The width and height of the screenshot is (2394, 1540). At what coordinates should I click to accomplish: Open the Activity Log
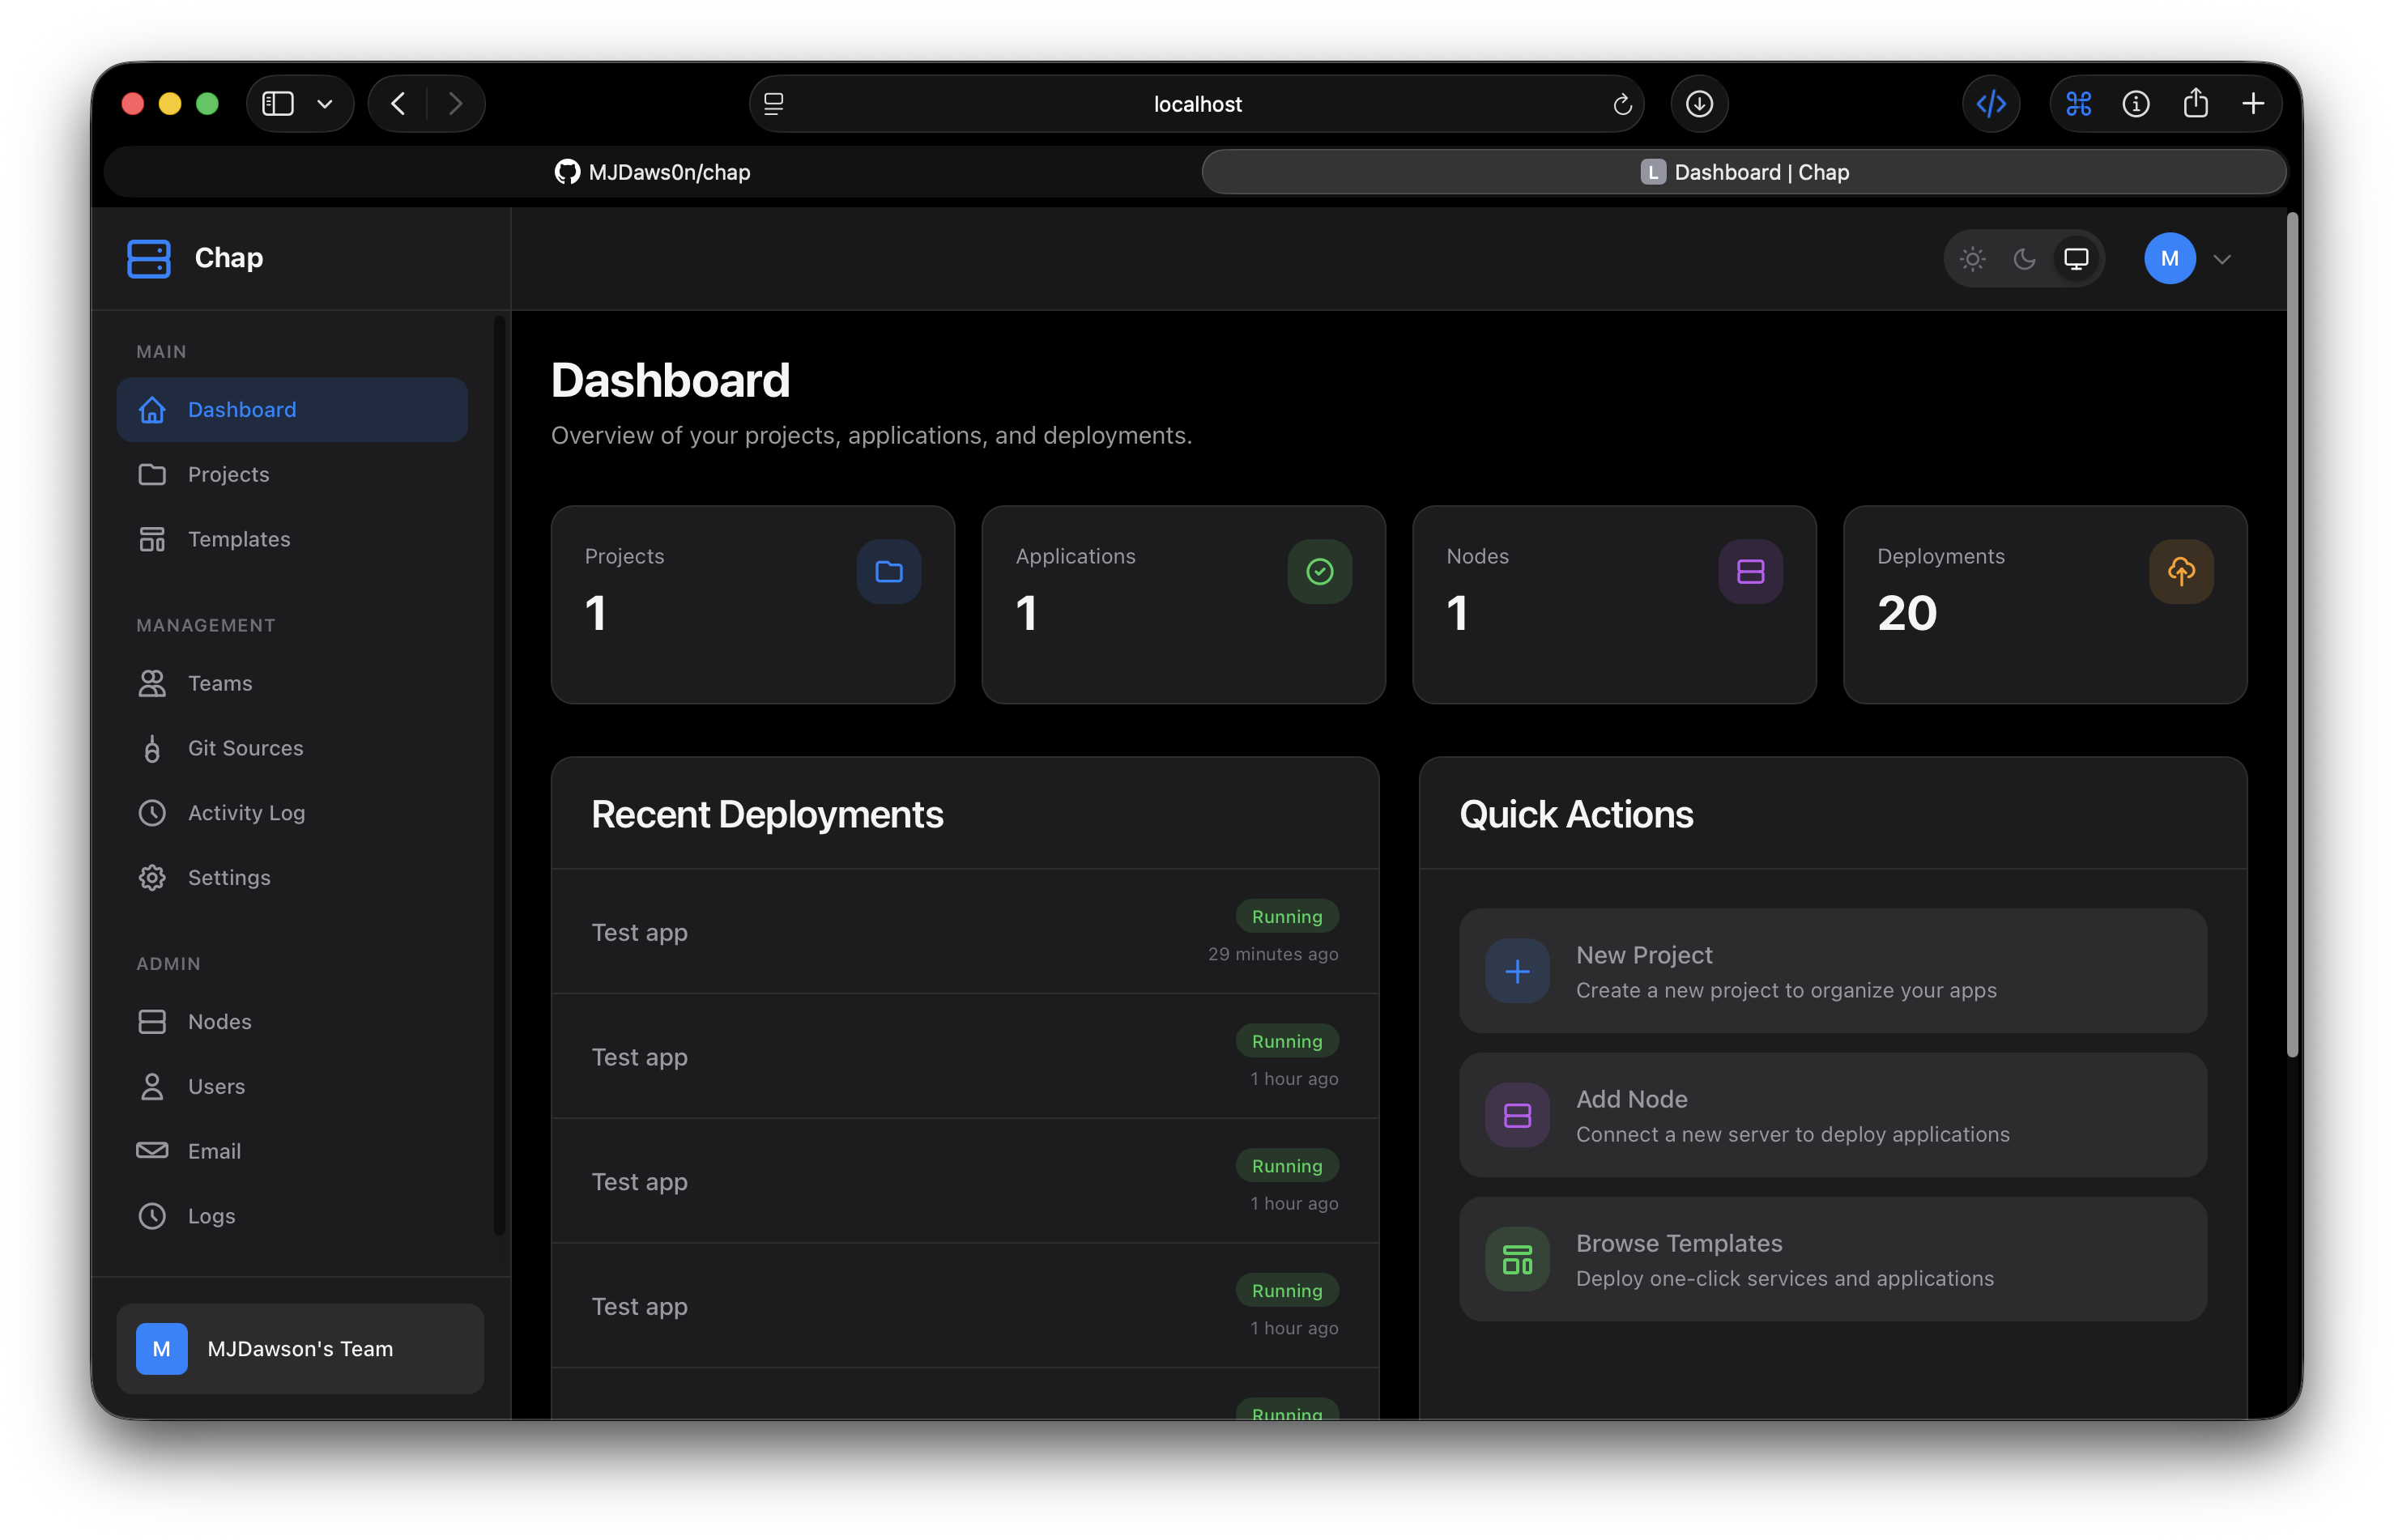coord(245,812)
